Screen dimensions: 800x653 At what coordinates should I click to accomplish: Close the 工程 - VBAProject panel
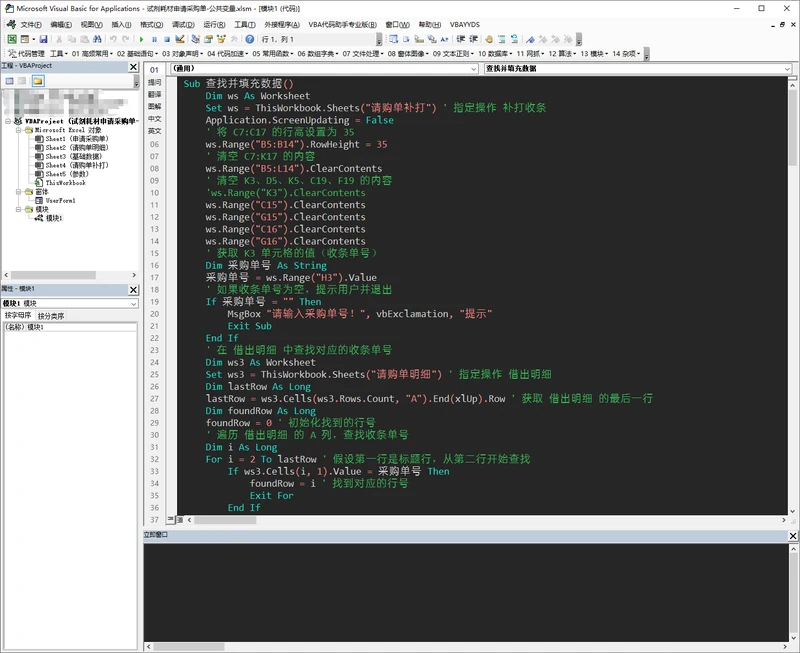(x=133, y=67)
